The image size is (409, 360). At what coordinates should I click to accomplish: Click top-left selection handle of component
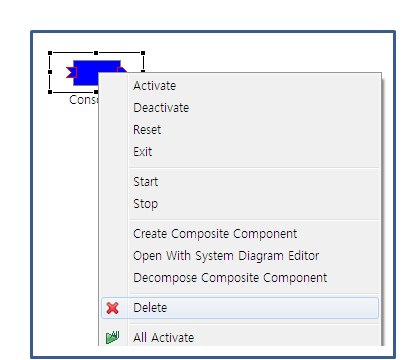50,53
